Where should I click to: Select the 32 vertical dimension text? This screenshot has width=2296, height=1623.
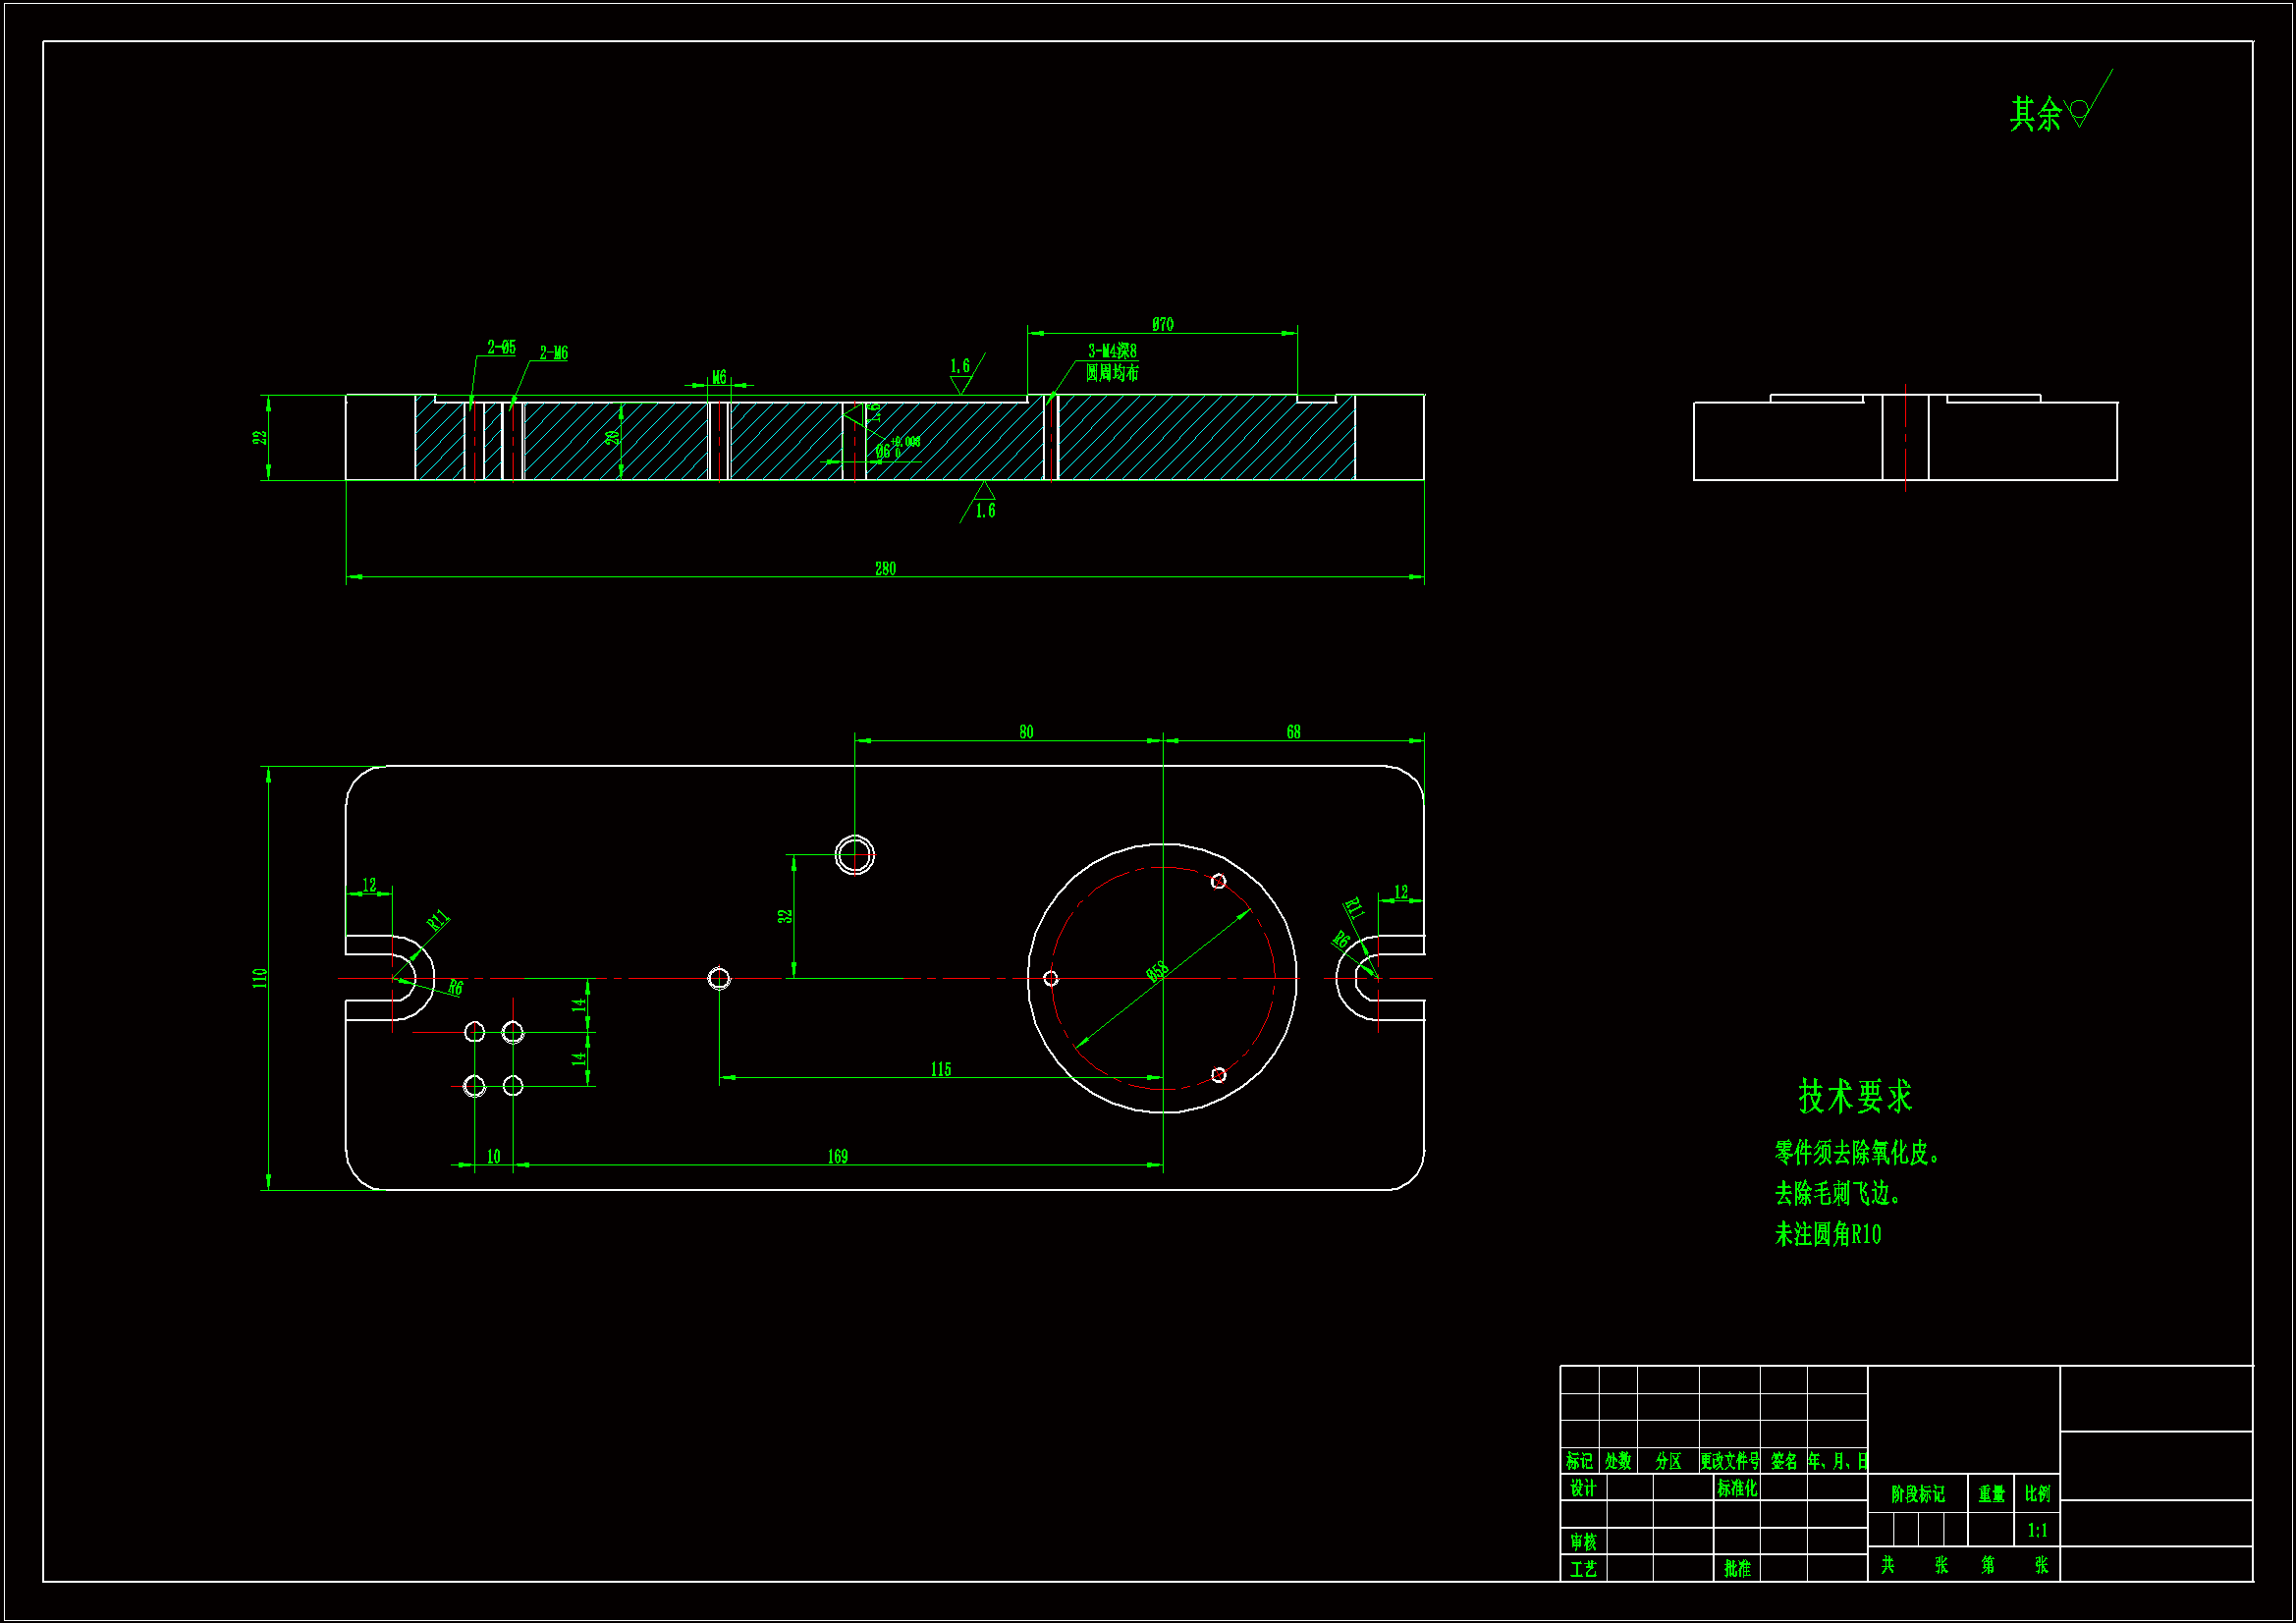tap(786, 915)
